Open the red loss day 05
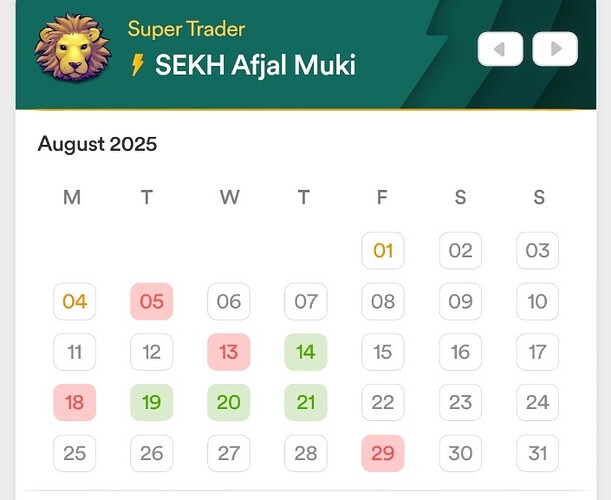Screen dimensions: 611x500 click(152, 301)
